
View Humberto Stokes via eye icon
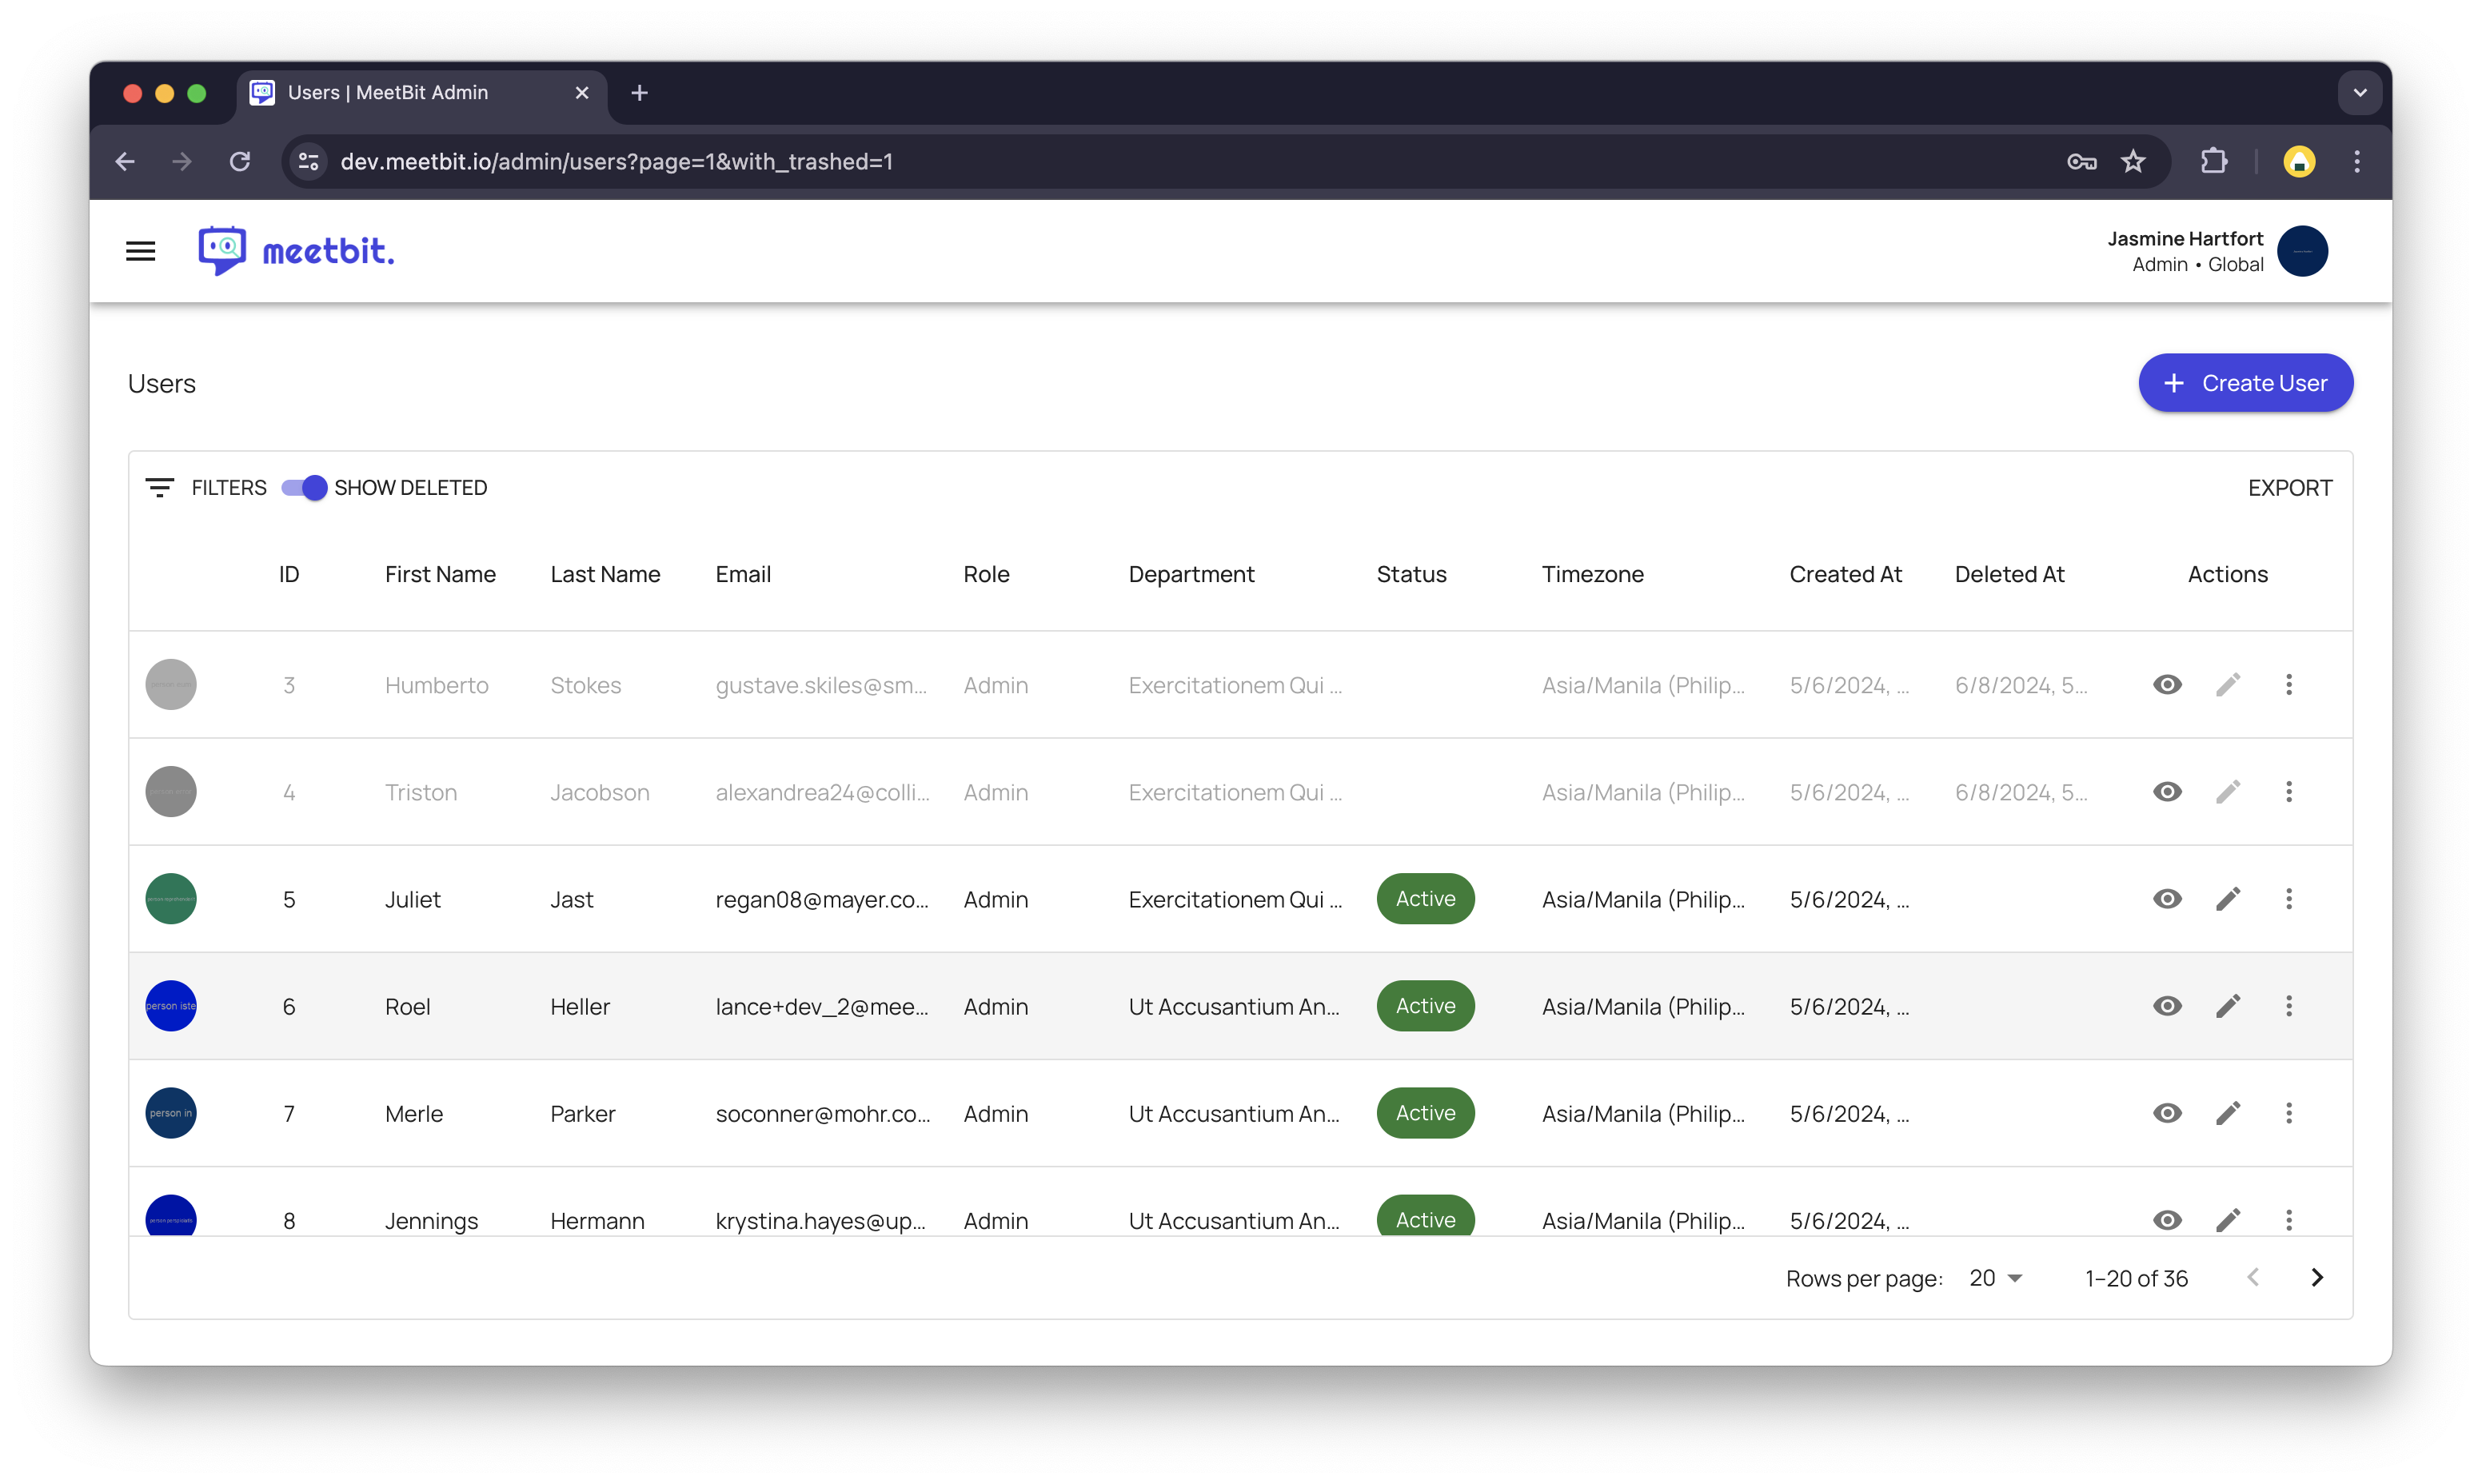tap(2167, 685)
